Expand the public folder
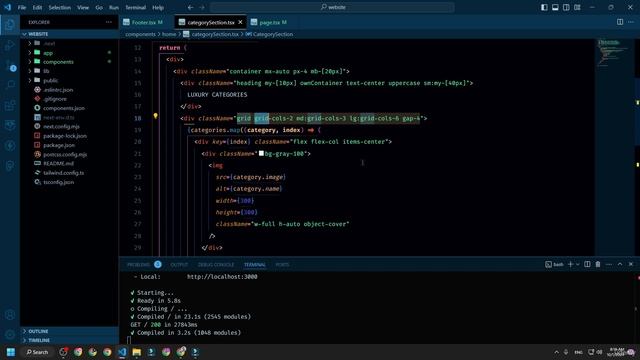640x360 pixels. [69, 80]
